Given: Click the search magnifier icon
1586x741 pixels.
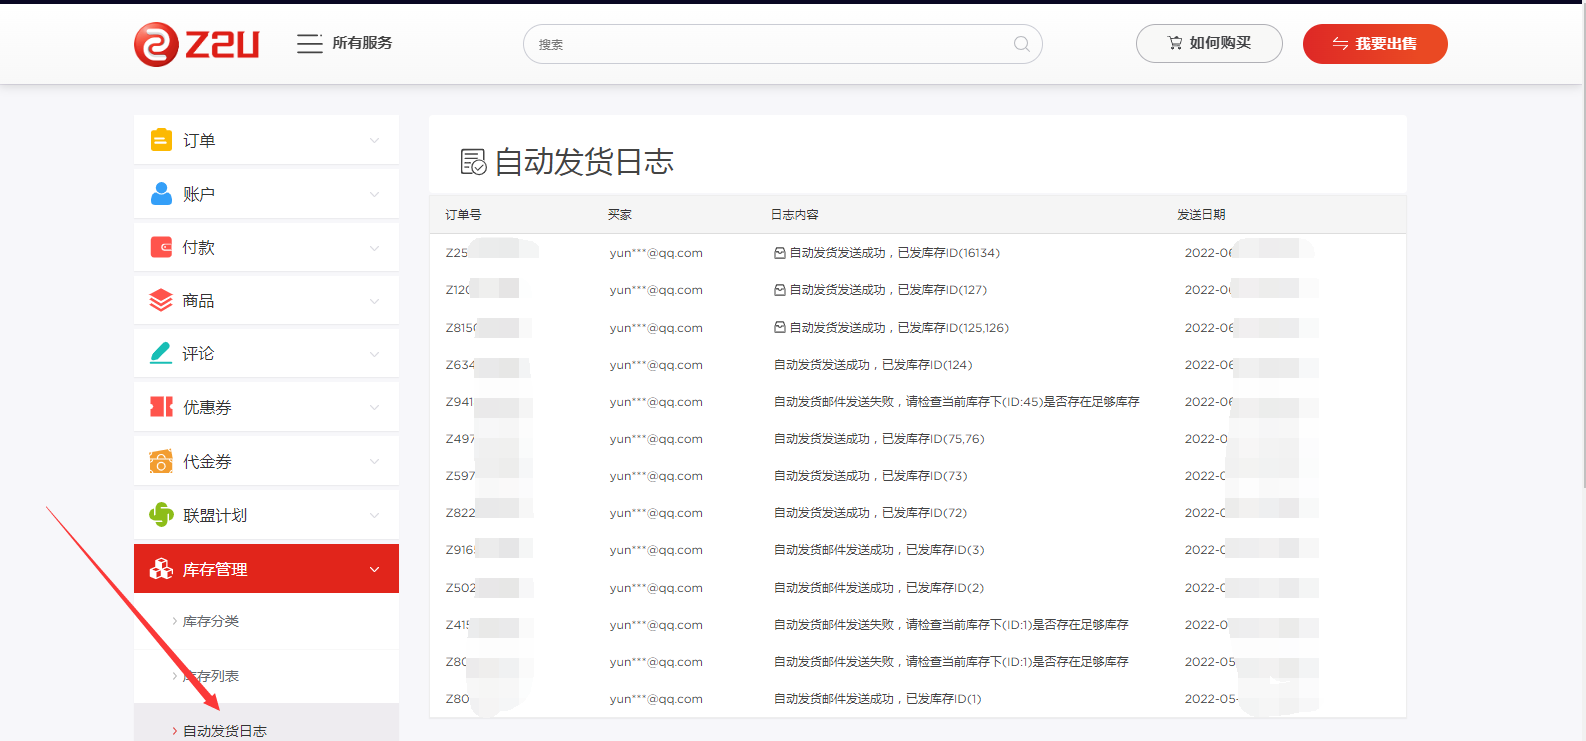Looking at the screenshot, I should (1021, 44).
